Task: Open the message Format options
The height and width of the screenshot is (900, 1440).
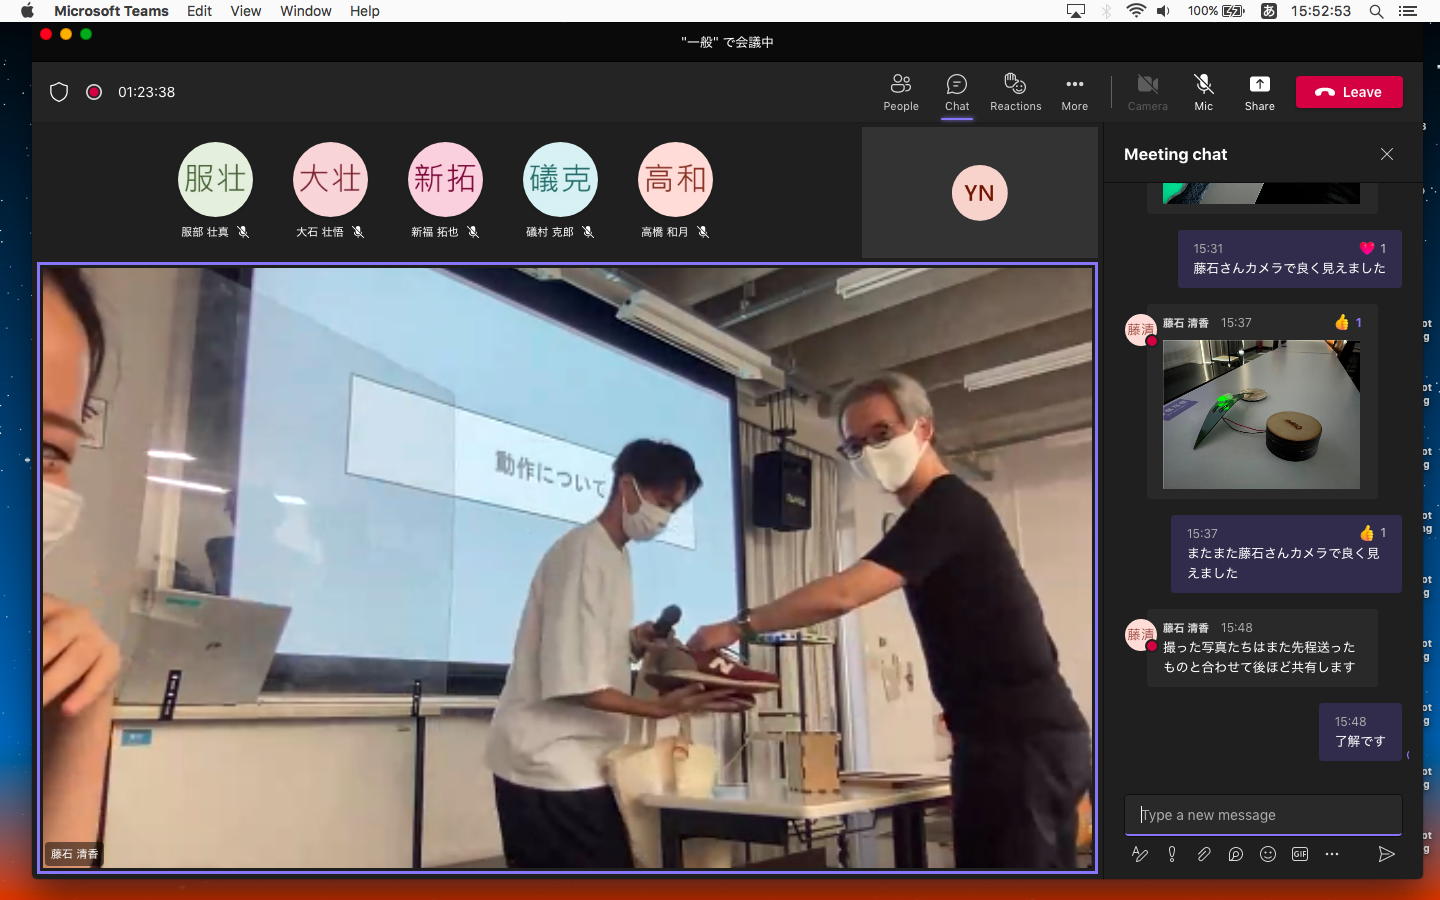Action: click(1139, 854)
